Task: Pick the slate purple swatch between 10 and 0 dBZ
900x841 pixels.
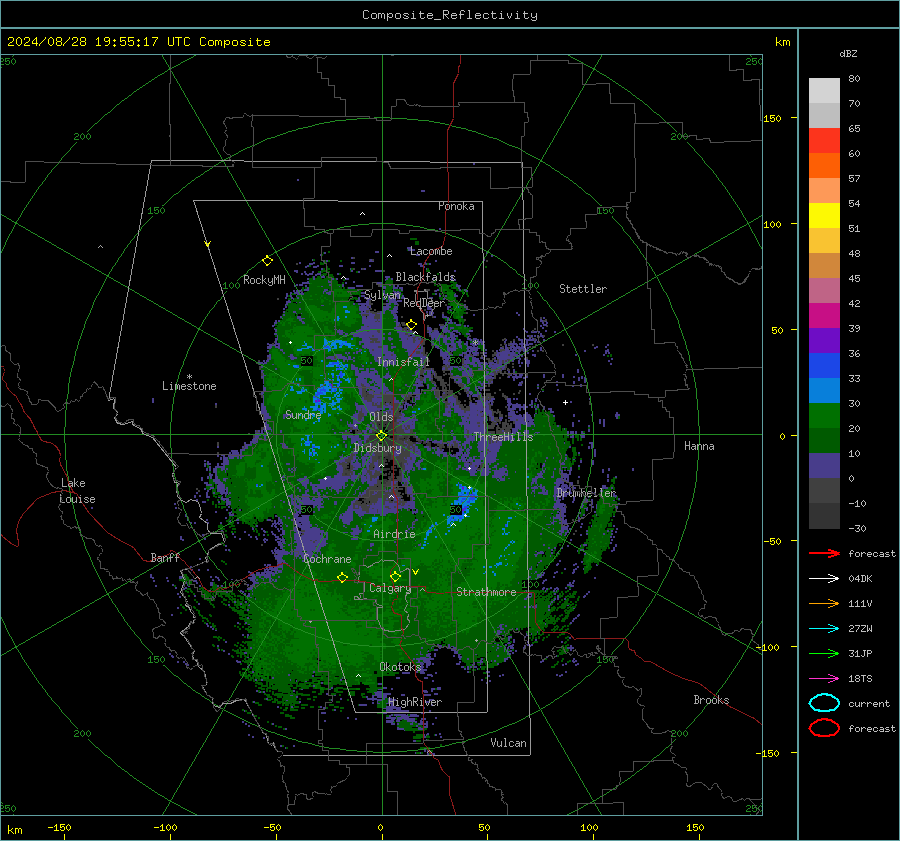Action: click(824, 465)
